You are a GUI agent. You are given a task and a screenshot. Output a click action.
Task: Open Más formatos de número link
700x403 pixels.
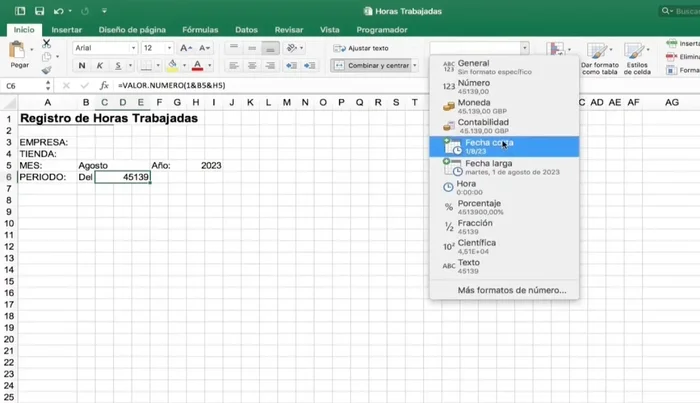click(511, 290)
